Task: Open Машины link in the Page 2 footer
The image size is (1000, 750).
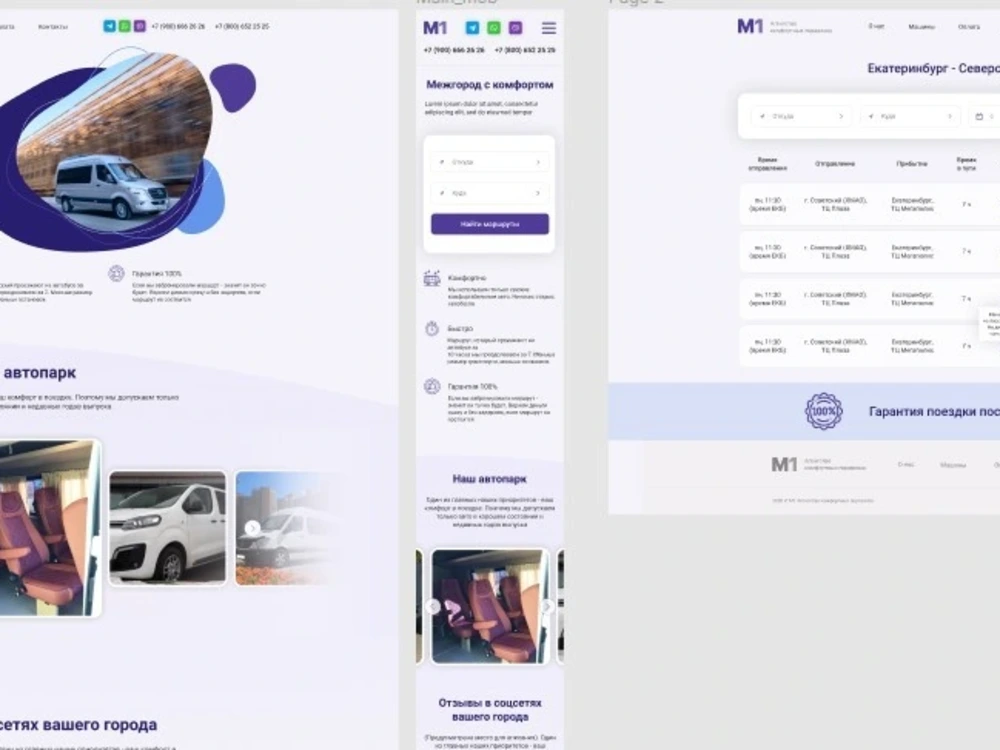Action: 953,465
